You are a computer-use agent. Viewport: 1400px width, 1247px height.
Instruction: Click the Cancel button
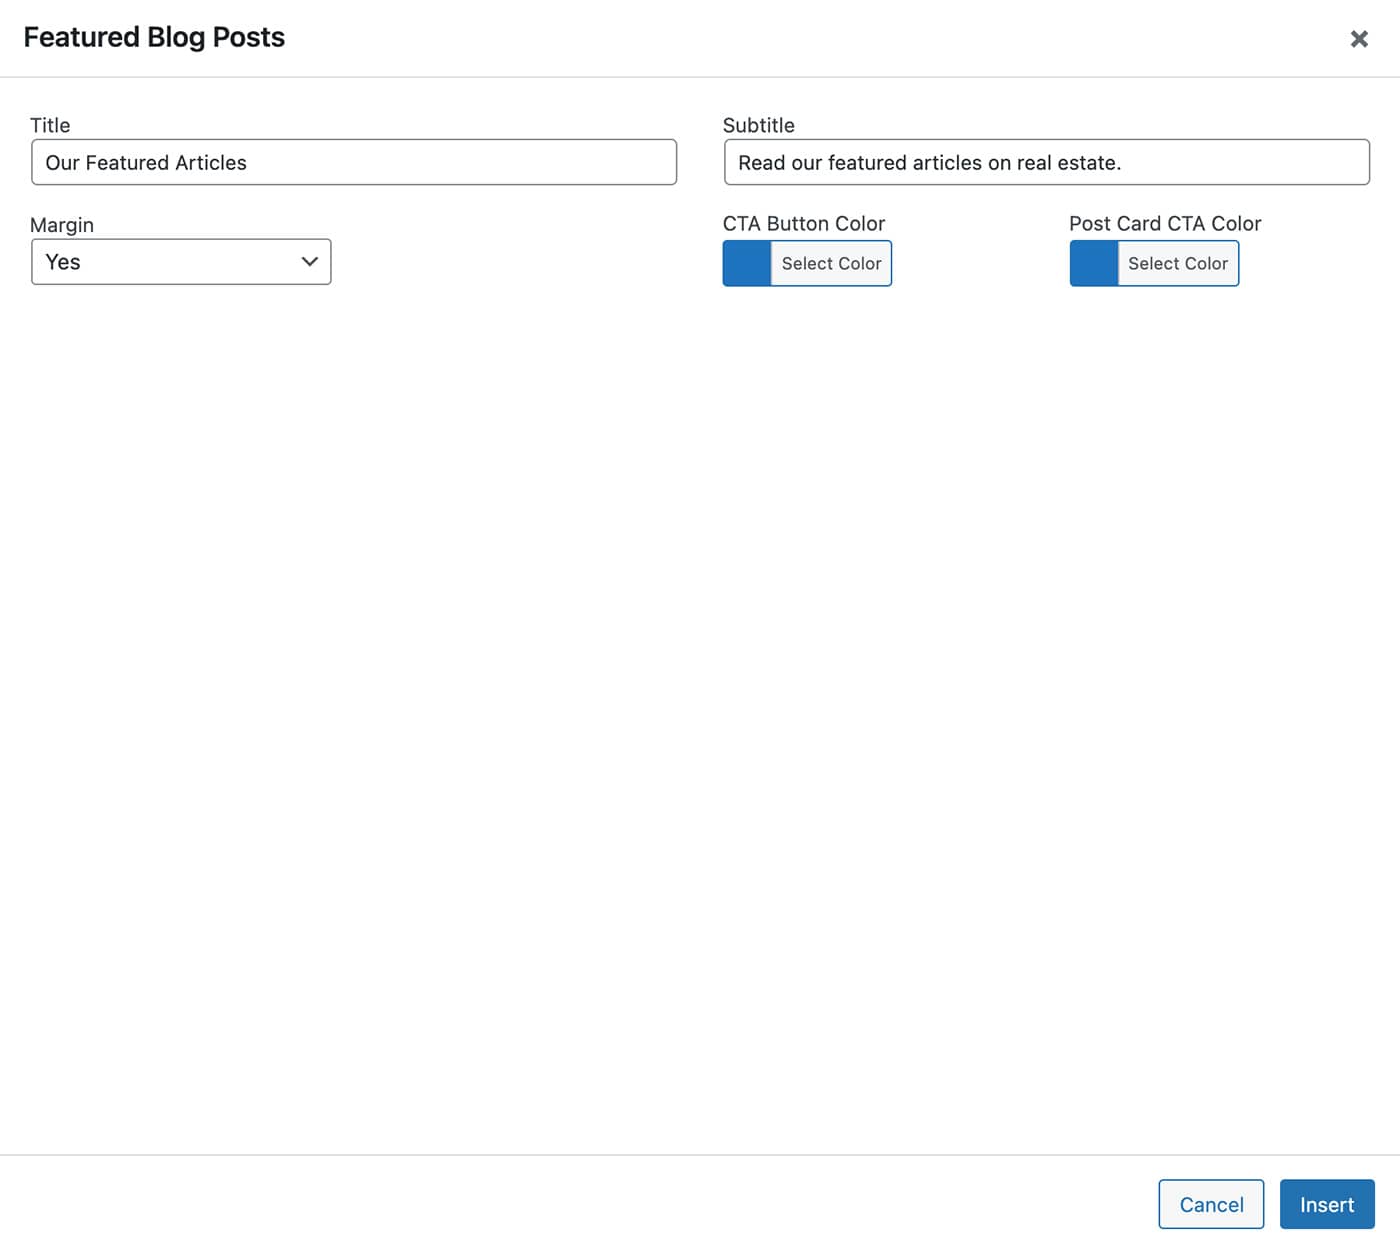click(x=1211, y=1204)
